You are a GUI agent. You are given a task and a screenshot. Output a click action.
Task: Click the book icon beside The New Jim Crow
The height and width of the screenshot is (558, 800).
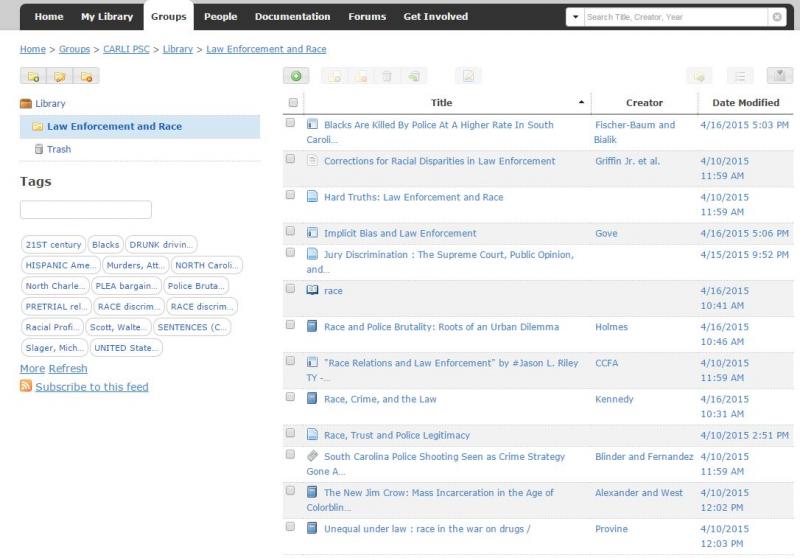(x=312, y=492)
